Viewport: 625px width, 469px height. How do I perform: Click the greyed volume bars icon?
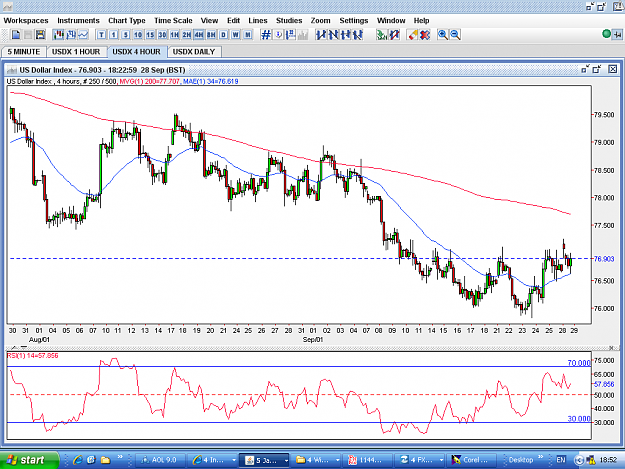[303, 35]
